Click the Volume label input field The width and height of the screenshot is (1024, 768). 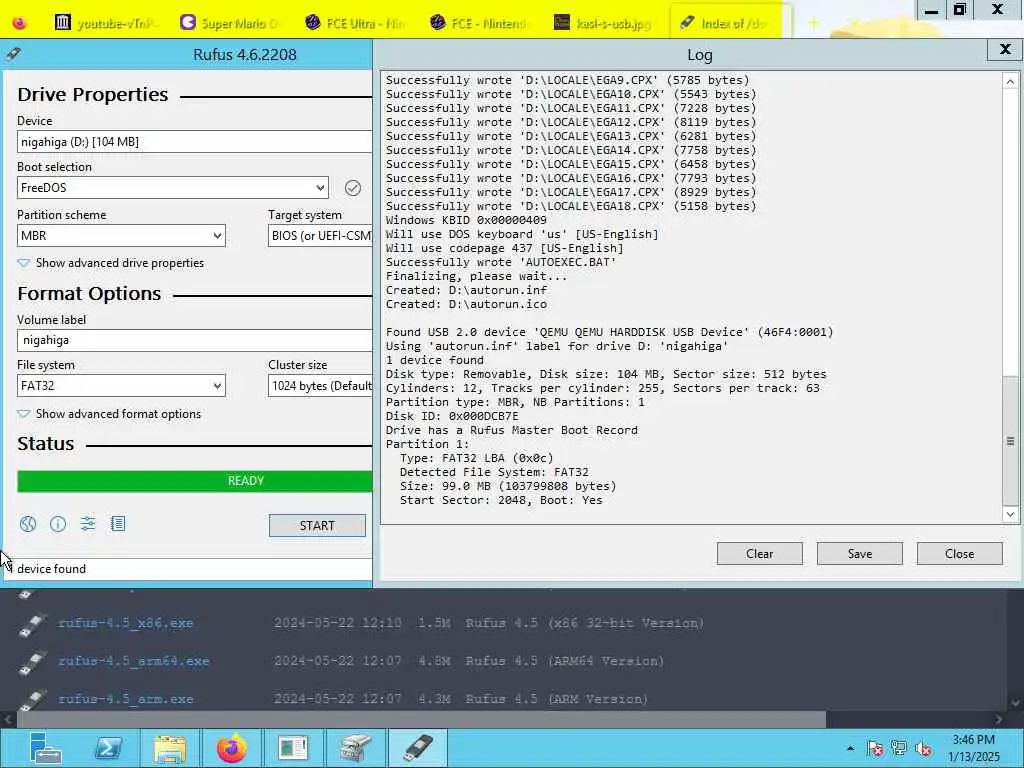(x=195, y=340)
